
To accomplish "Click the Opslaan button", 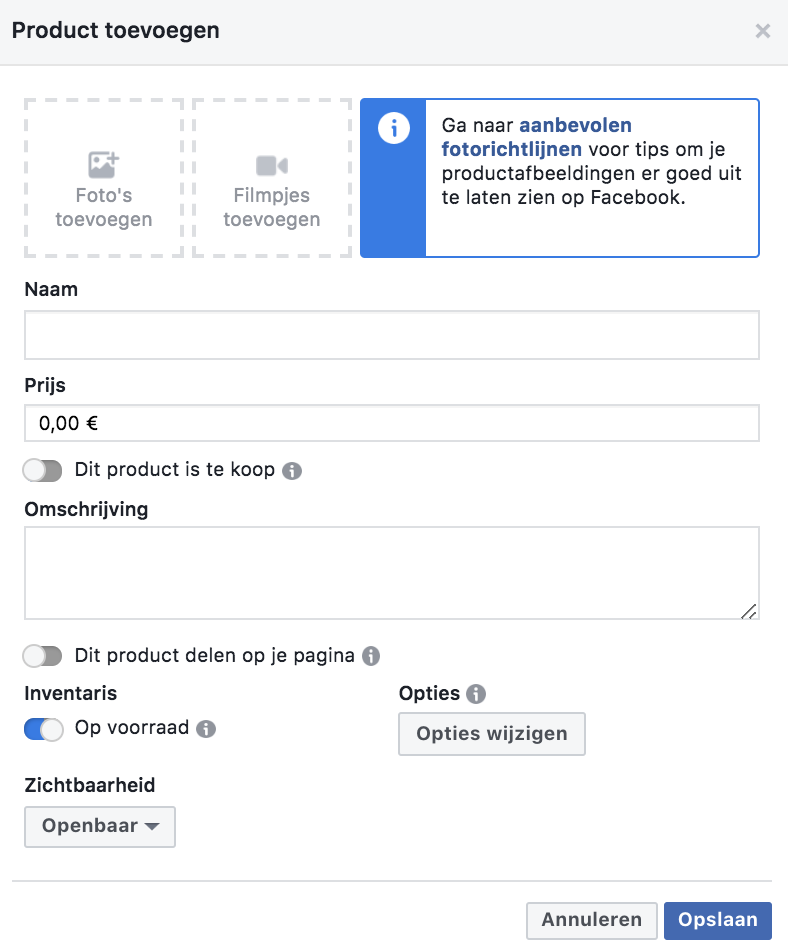I will click(x=717, y=920).
